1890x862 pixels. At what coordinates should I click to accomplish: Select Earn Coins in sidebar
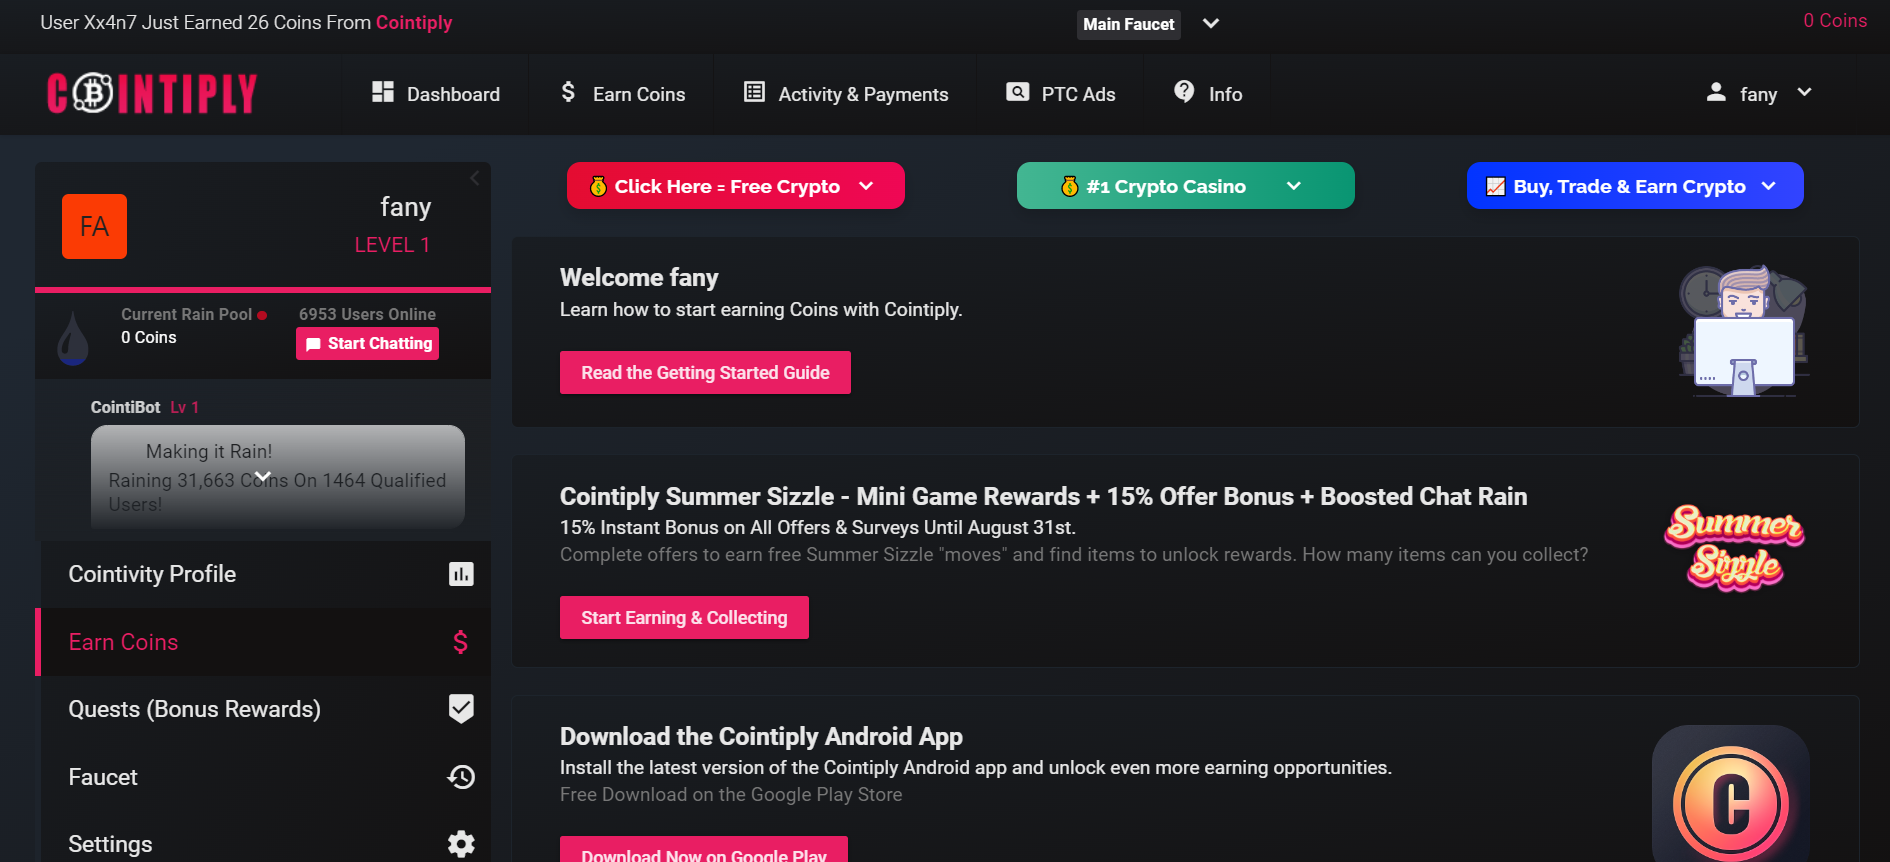point(263,642)
